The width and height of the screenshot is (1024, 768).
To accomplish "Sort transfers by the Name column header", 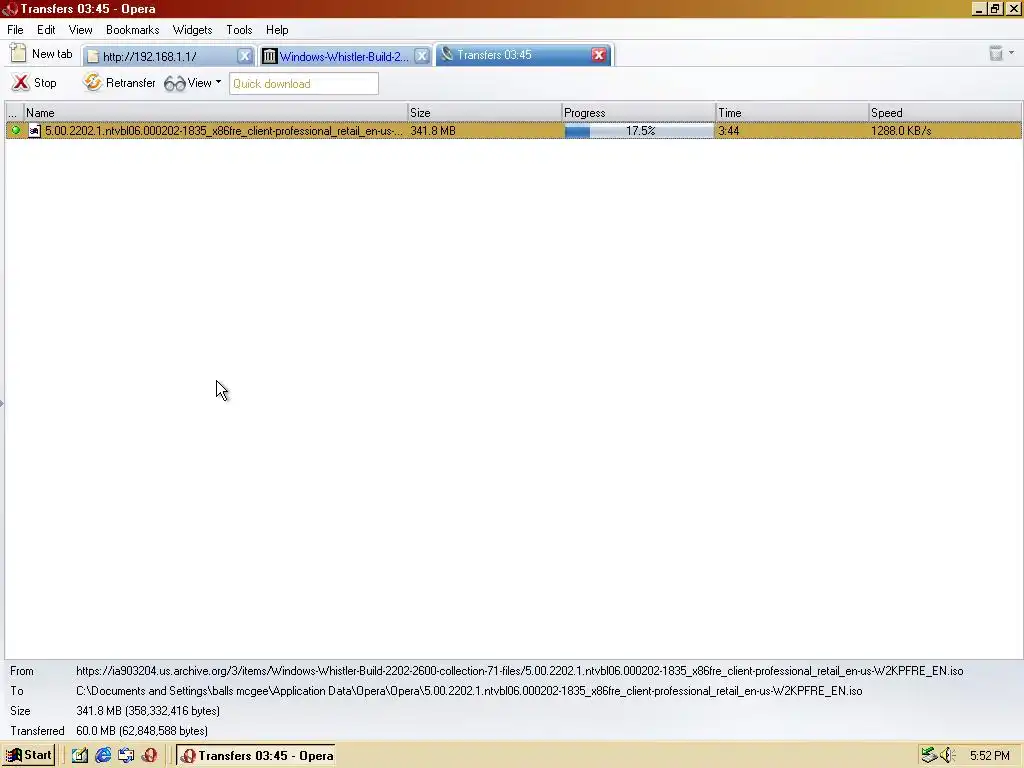I will point(216,112).
